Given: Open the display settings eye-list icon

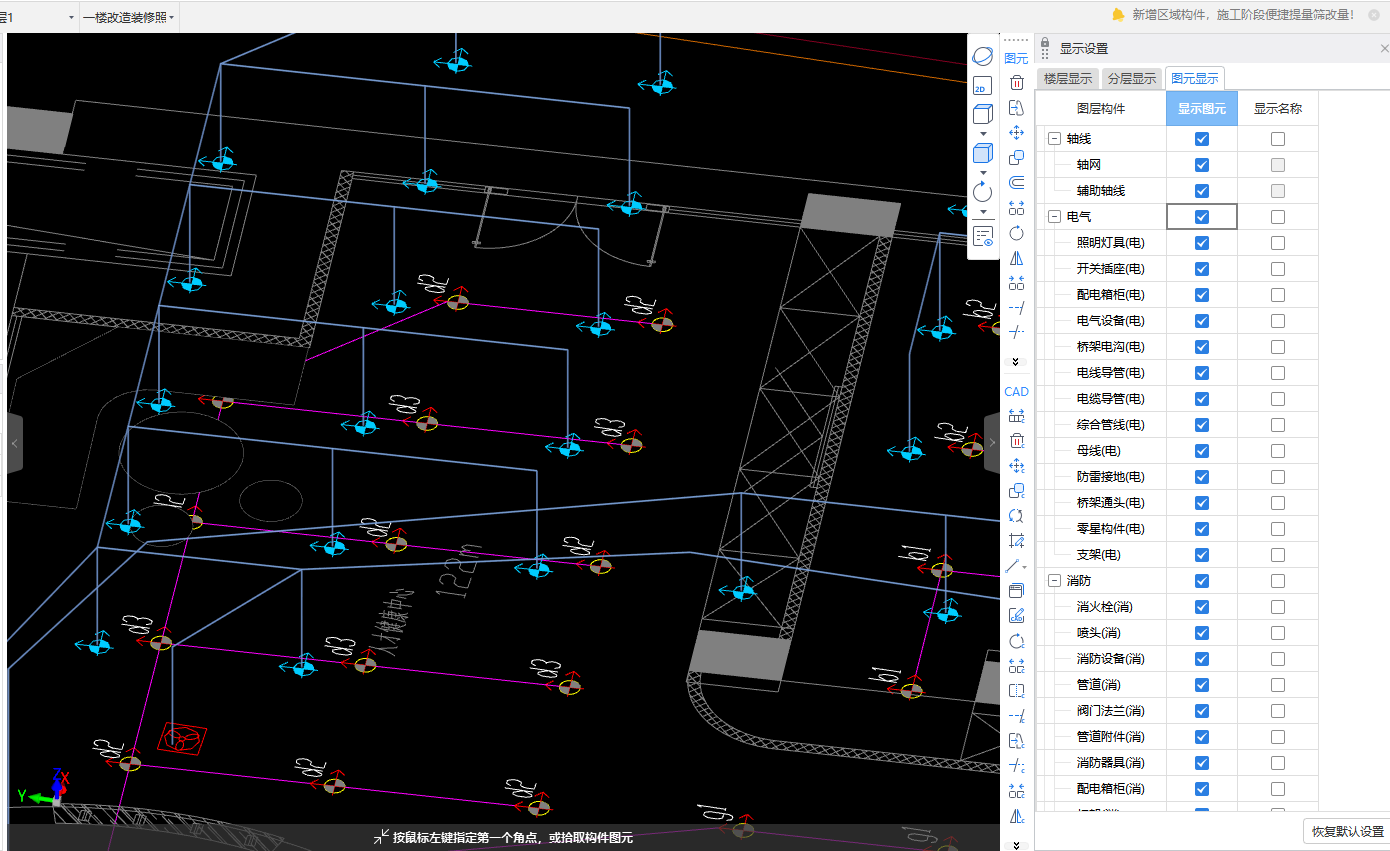Looking at the screenshot, I should tap(982, 236).
